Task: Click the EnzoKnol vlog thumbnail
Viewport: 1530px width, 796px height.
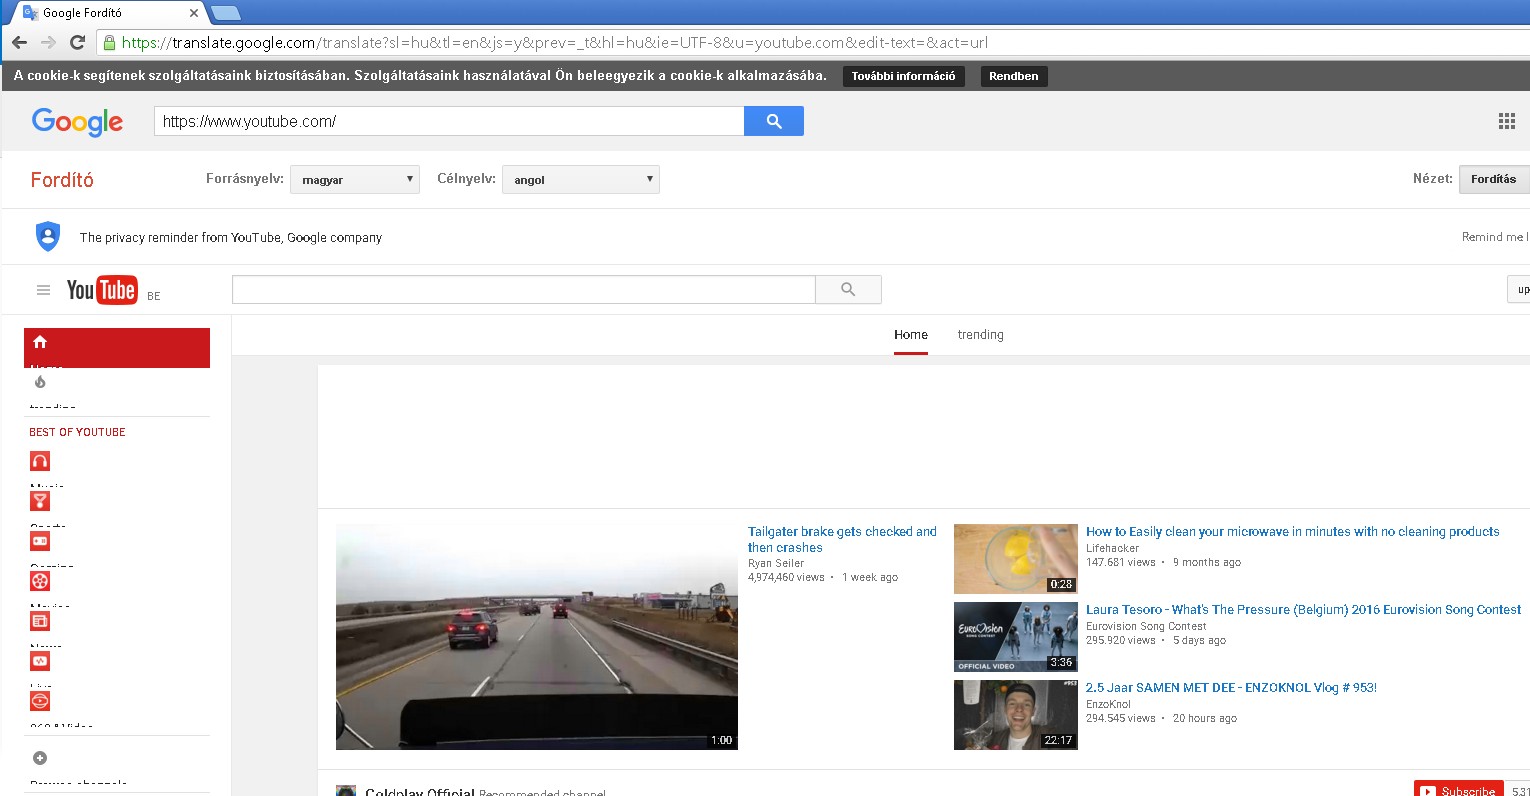Action: pyautogui.click(x=1016, y=715)
